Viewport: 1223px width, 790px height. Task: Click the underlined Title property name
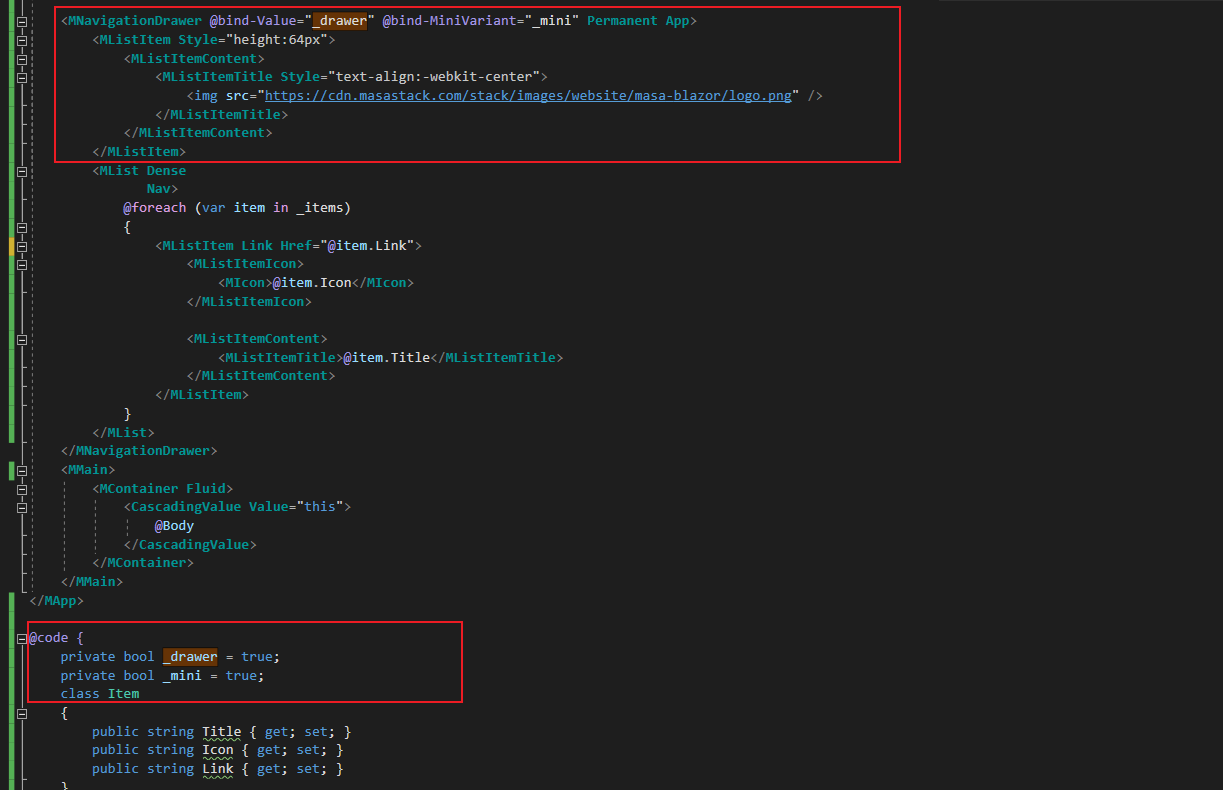[x=221, y=731]
